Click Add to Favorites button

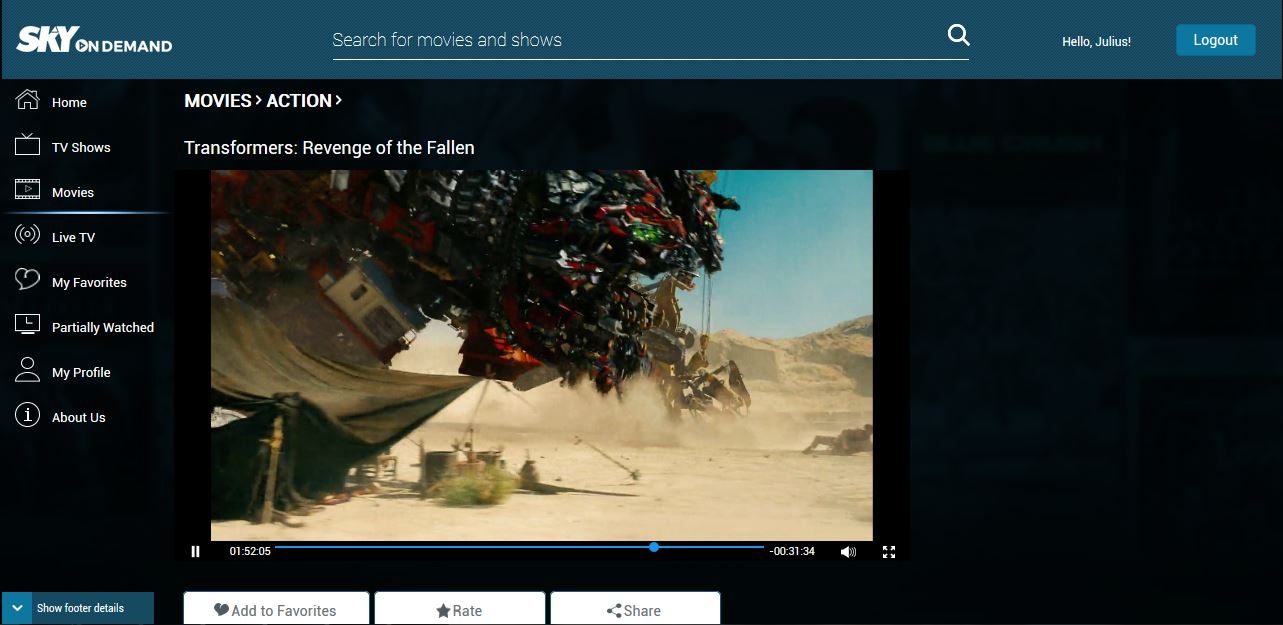276,608
